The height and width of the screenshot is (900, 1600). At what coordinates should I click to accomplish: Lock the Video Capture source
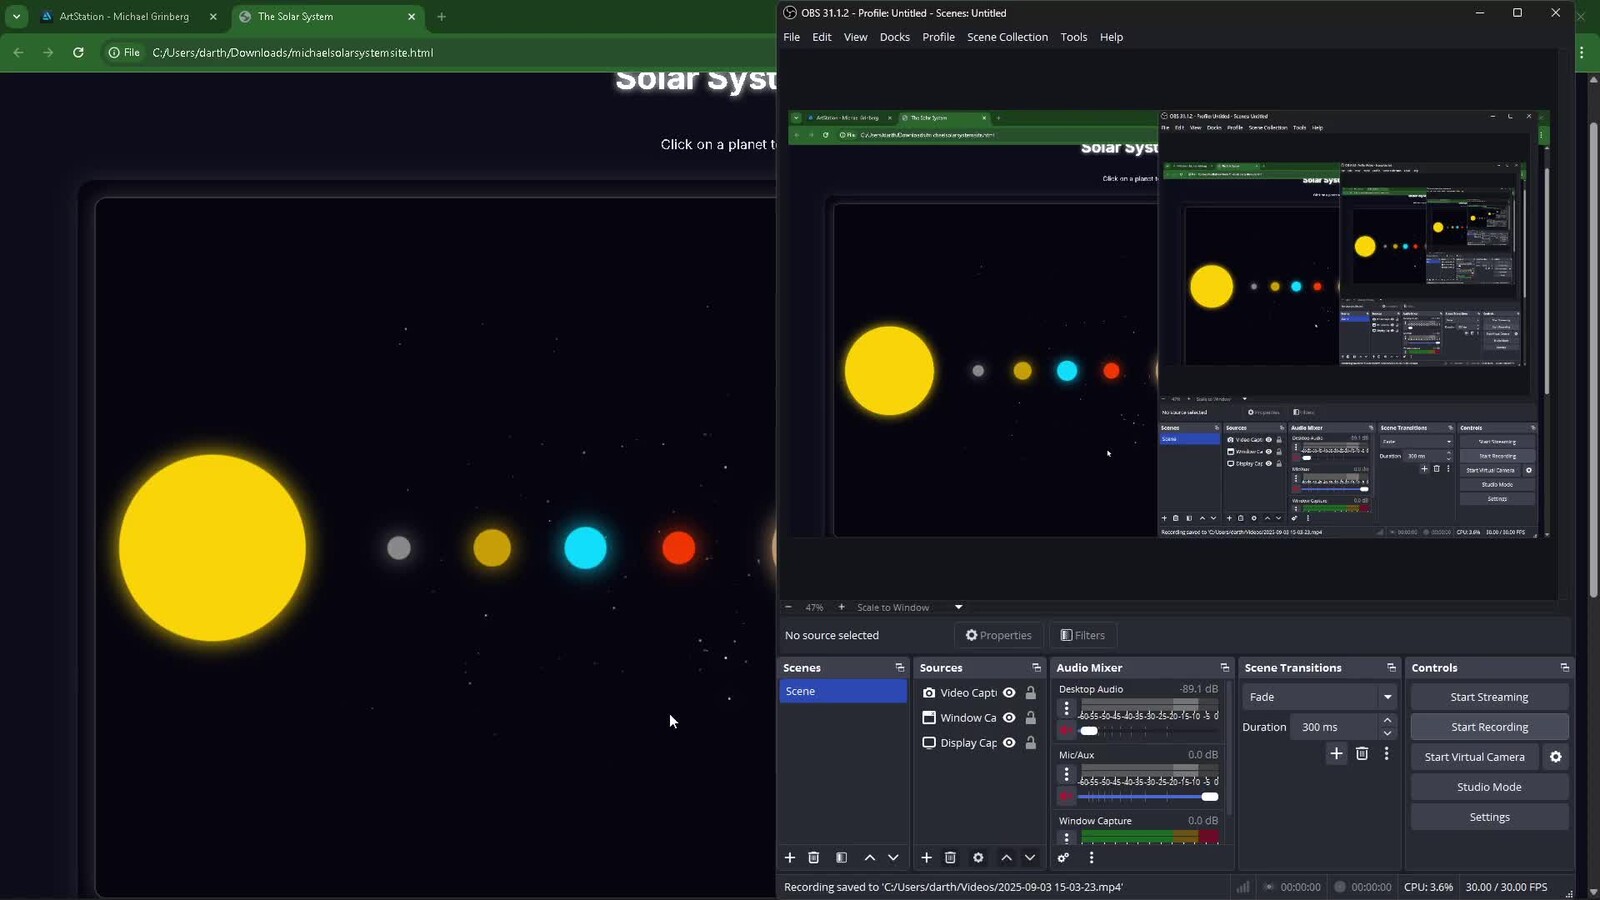[1031, 693]
